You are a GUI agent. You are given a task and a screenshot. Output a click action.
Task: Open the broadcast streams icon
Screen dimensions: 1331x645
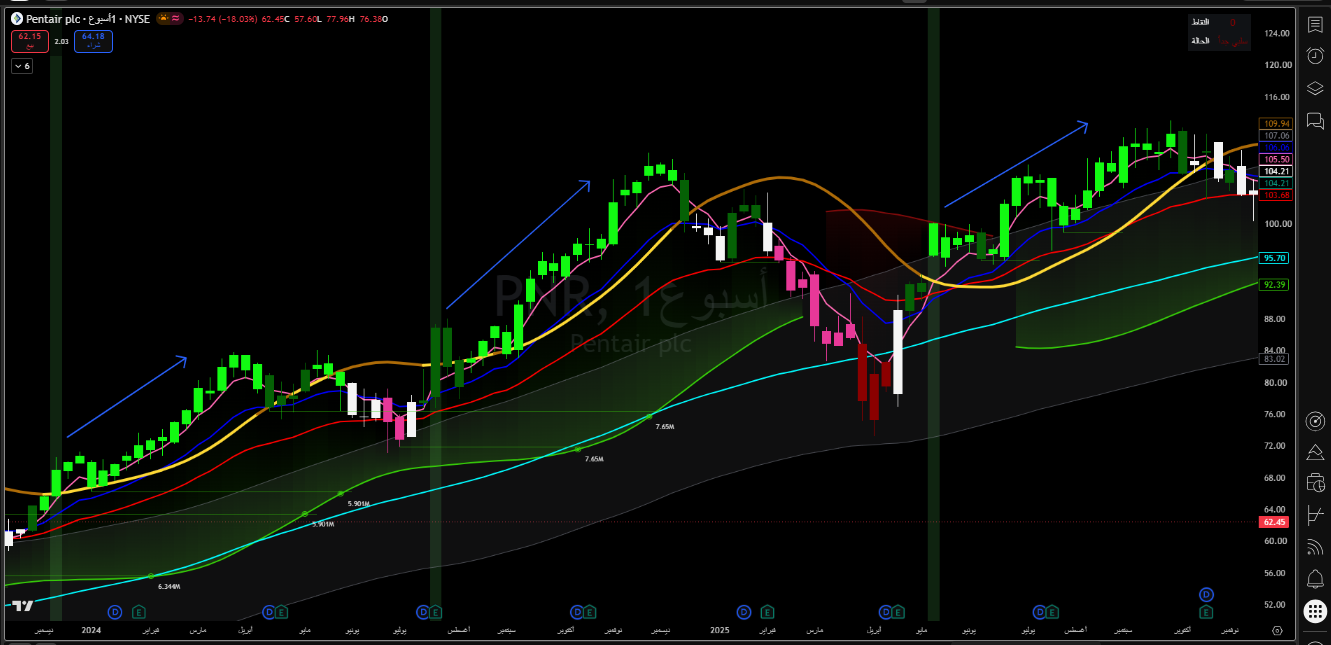pyautogui.click(x=1314, y=547)
